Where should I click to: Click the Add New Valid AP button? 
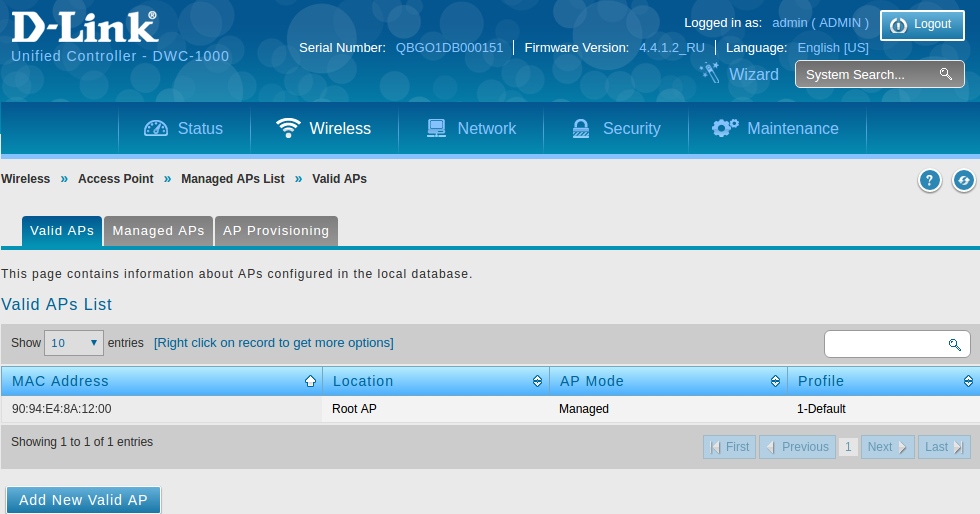pyautogui.click(x=83, y=500)
